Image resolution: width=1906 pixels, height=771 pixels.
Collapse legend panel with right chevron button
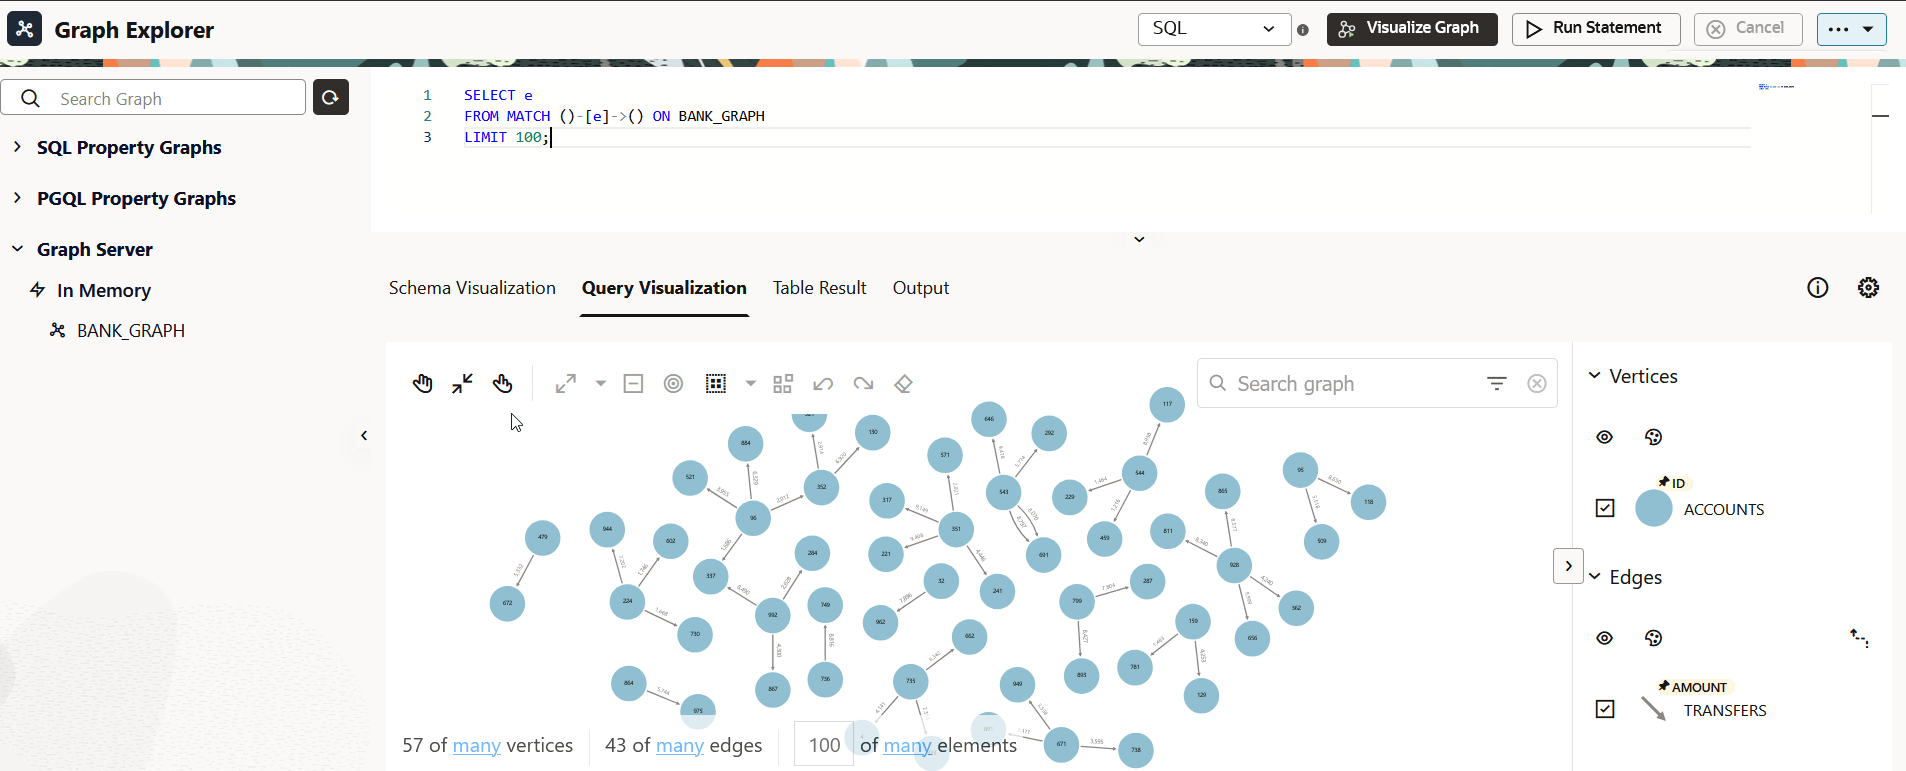(x=1568, y=566)
